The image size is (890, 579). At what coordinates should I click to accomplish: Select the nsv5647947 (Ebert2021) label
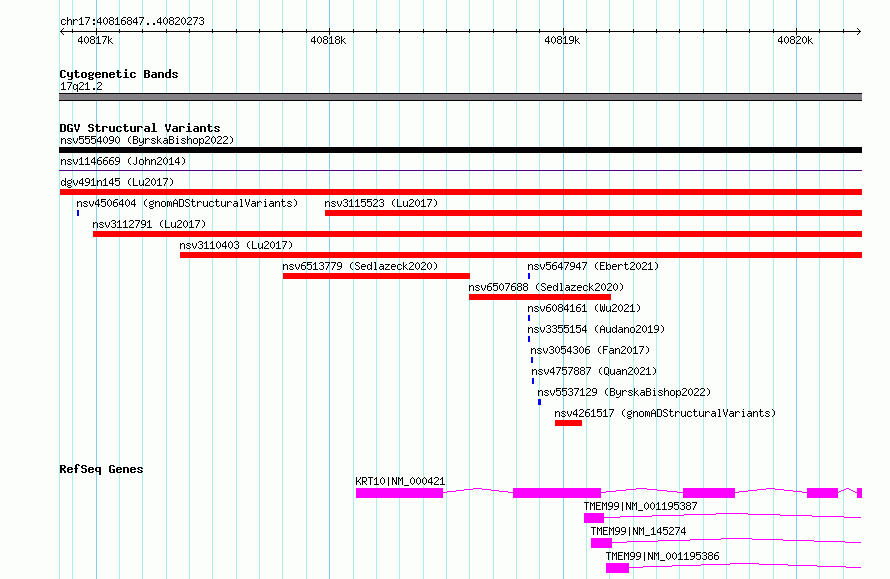pyautogui.click(x=593, y=266)
